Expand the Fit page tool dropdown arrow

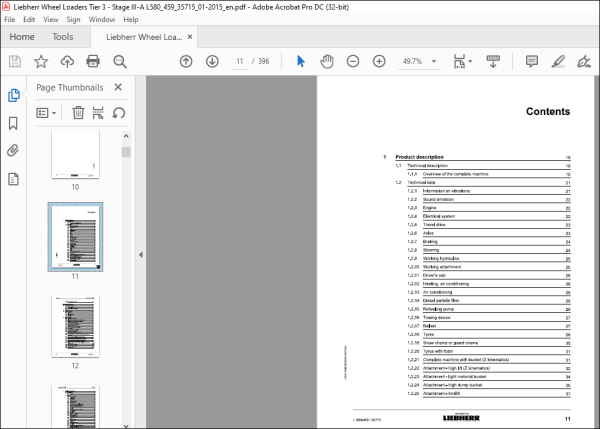coord(470,61)
